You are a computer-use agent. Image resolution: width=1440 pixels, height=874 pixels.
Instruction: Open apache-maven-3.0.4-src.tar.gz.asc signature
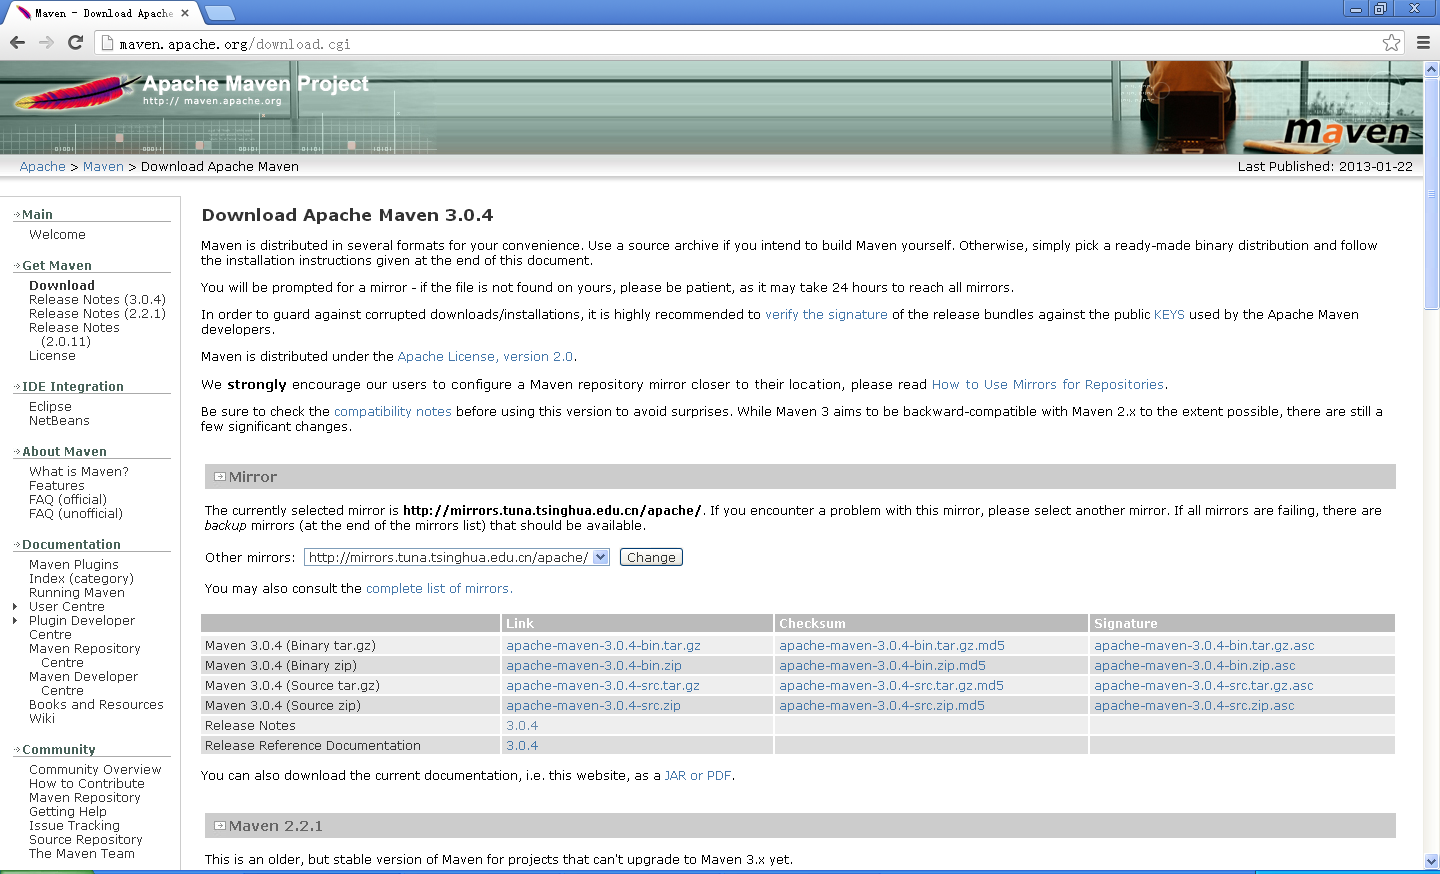1203,686
